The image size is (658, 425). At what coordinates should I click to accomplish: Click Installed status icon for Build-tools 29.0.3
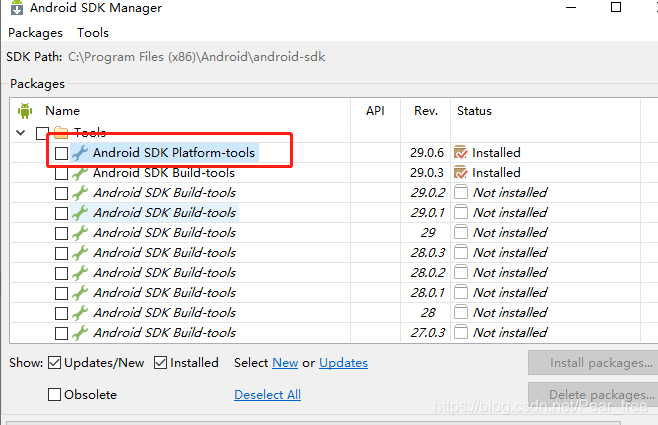coord(461,172)
